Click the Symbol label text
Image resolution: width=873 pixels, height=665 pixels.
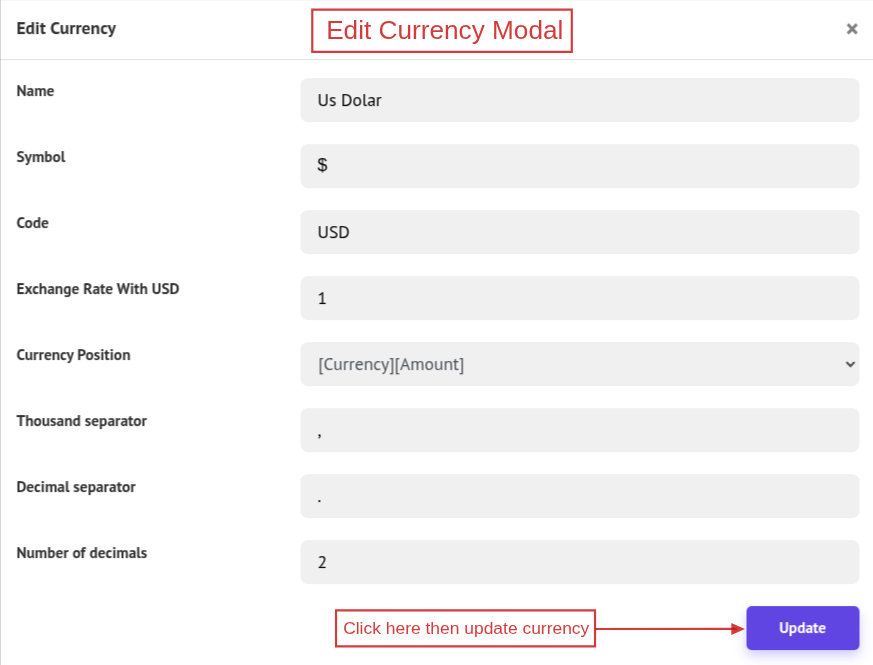point(41,157)
